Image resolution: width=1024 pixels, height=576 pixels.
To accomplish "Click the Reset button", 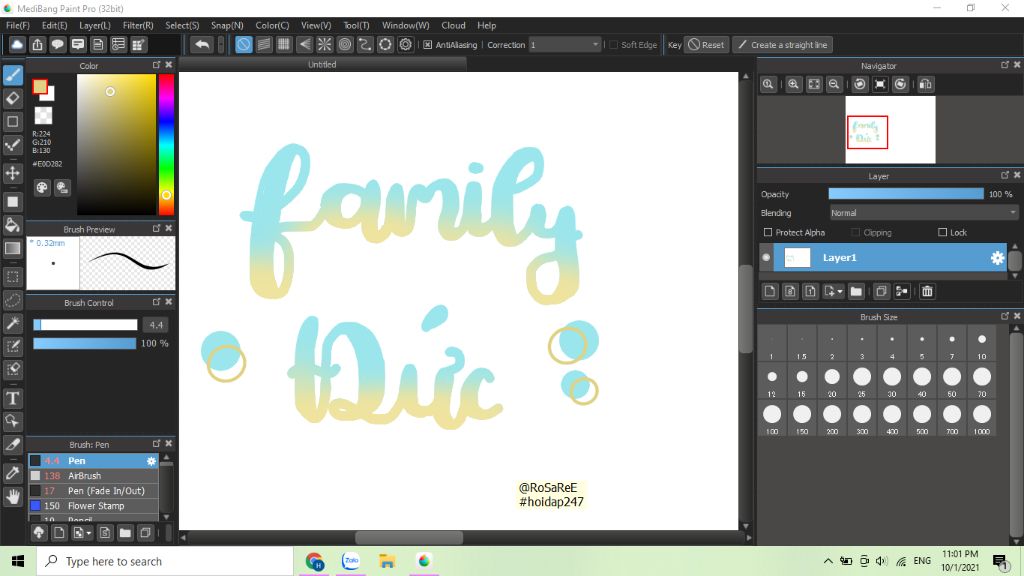I will pos(706,45).
